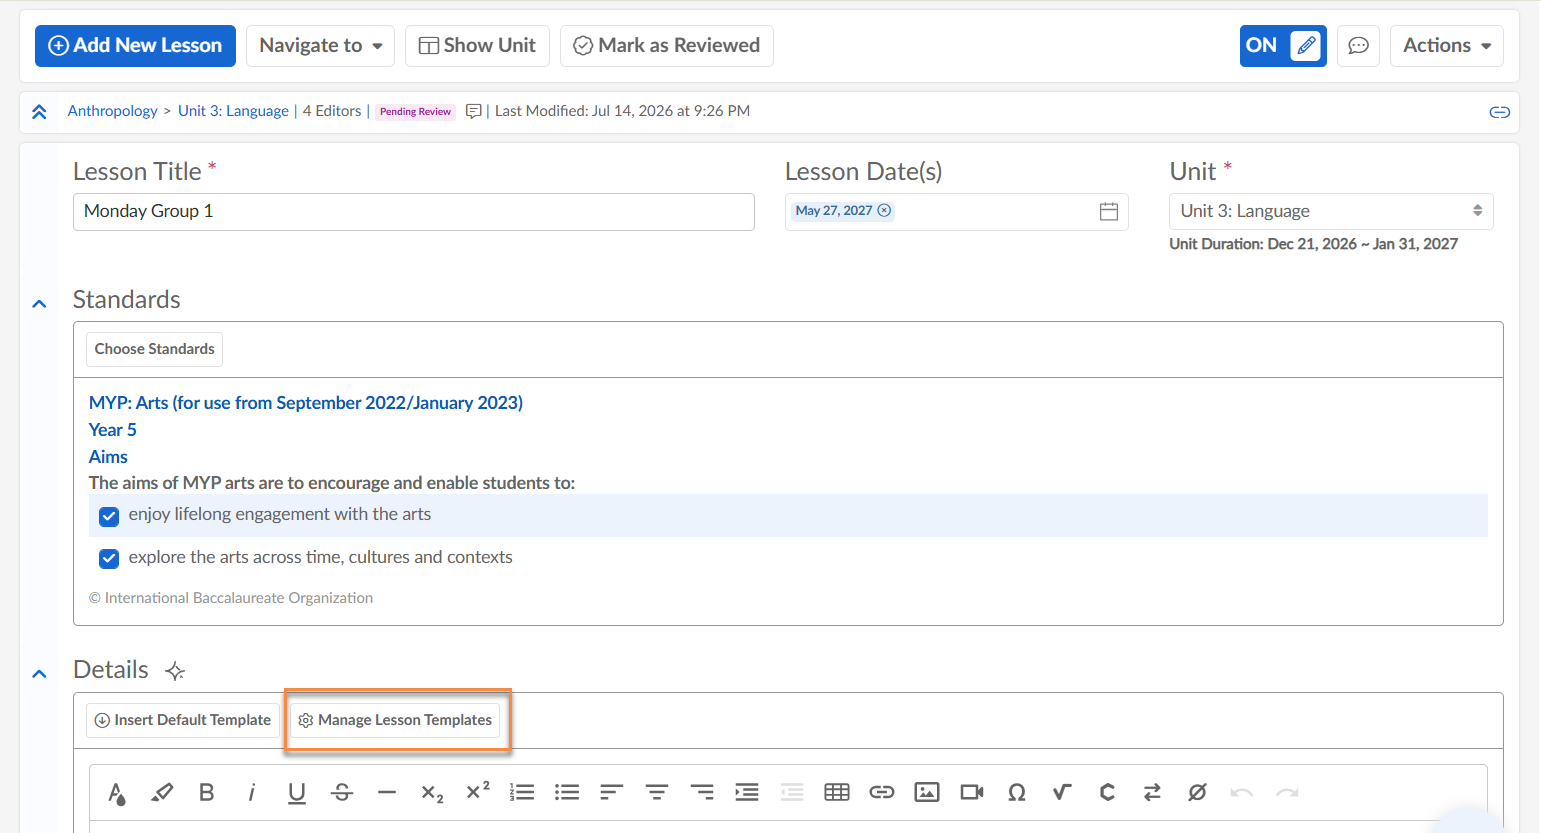Click the undo arrow

[1242, 793]
